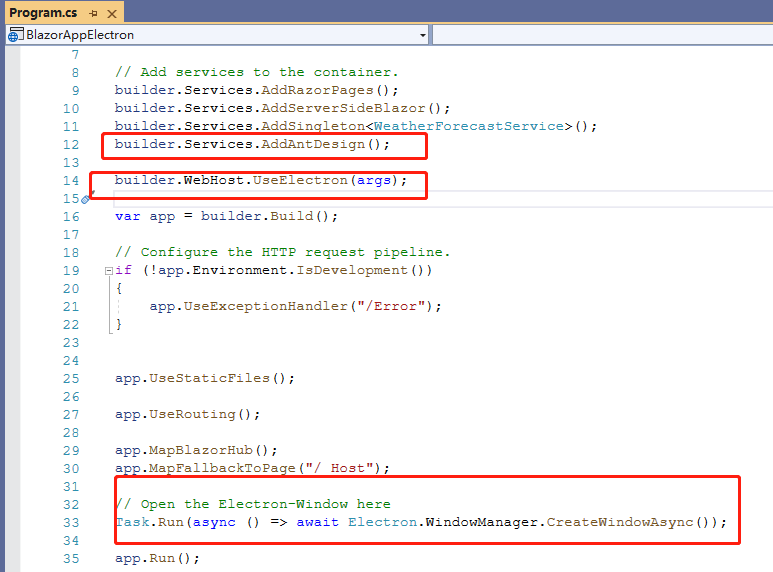The width and height of the screenshot is (773, 572).
Task: Open the empty type navigation dropdown
Action: point(602,35)
